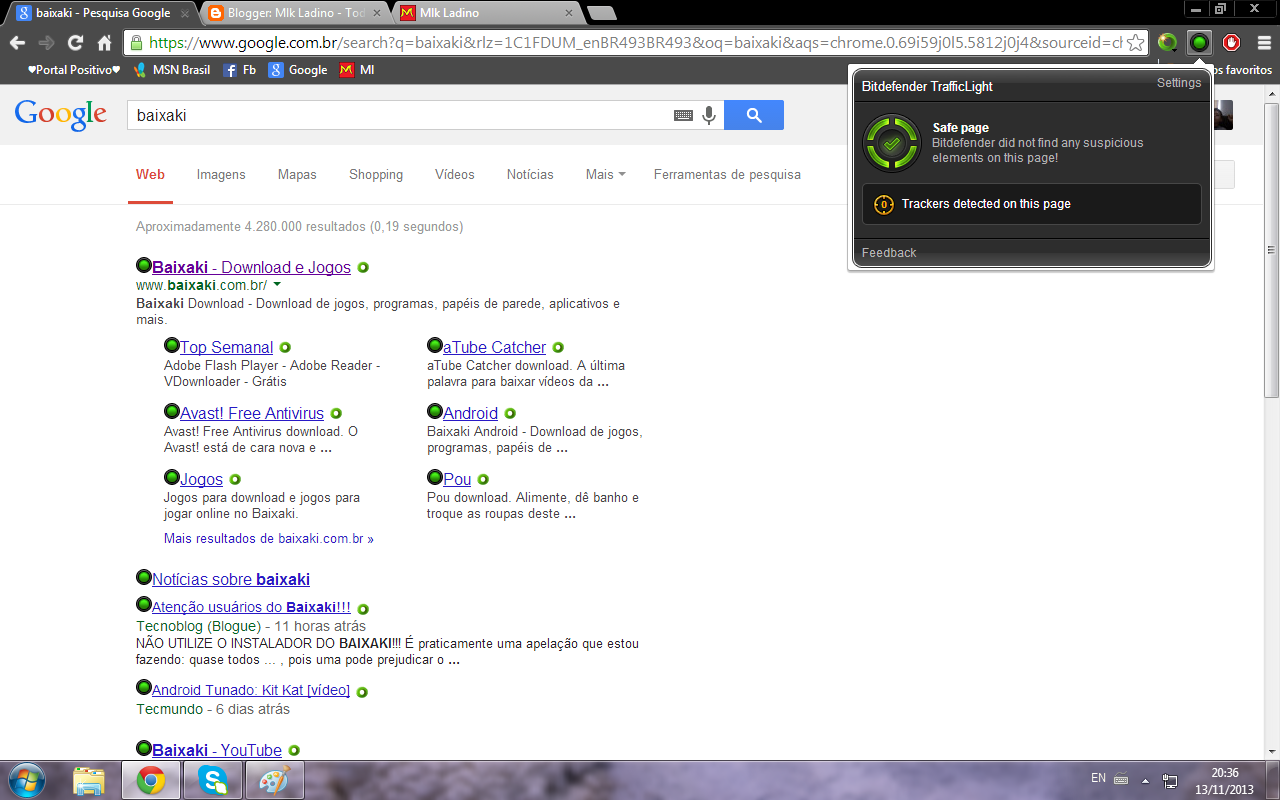Open Android Tunado: Kit Kat [vídeo] link
Viewport: 1280px width, 800px height.
251,690
